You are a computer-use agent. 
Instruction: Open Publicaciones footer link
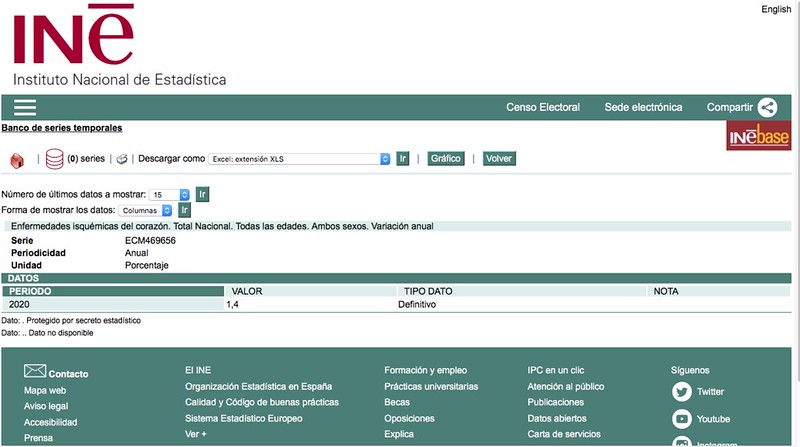(x=556, y=402)
